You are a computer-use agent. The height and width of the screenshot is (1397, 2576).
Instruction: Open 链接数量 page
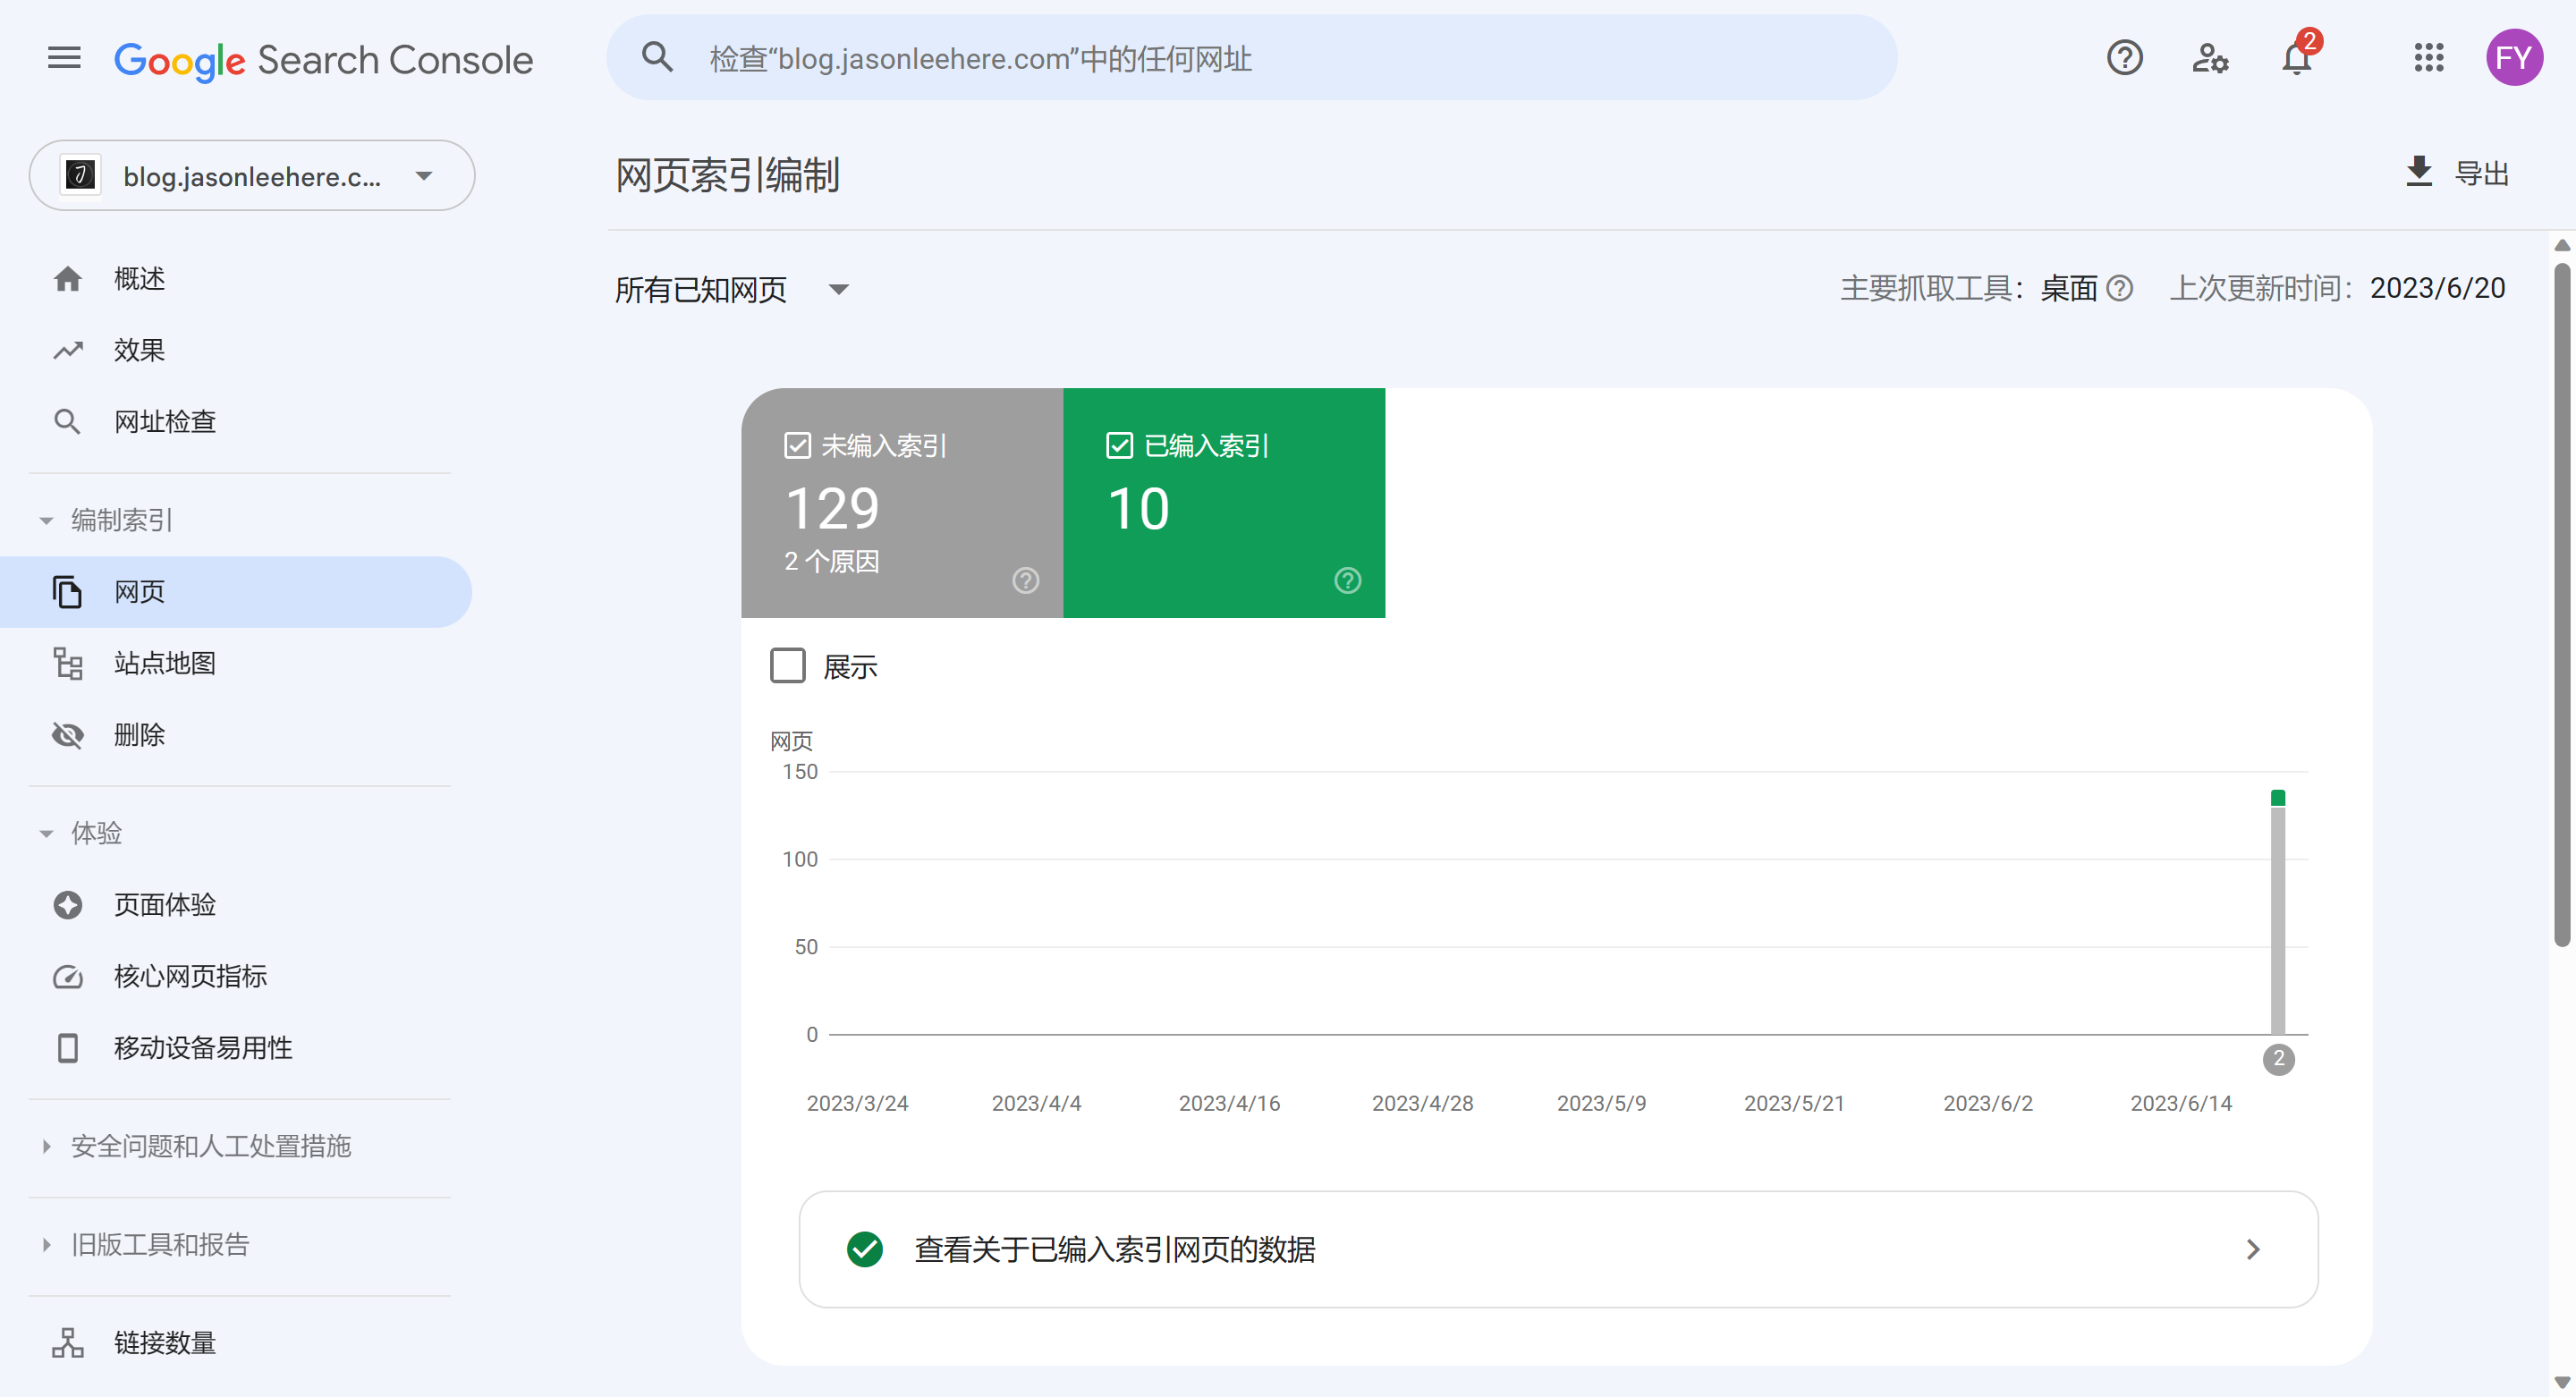point(236,1343)
